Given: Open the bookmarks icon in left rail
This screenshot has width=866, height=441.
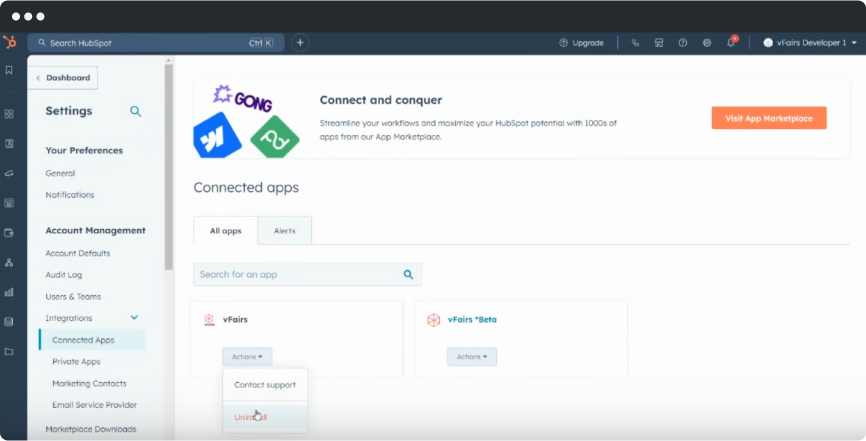Looking at the screenshot, I should pos(9,70).
